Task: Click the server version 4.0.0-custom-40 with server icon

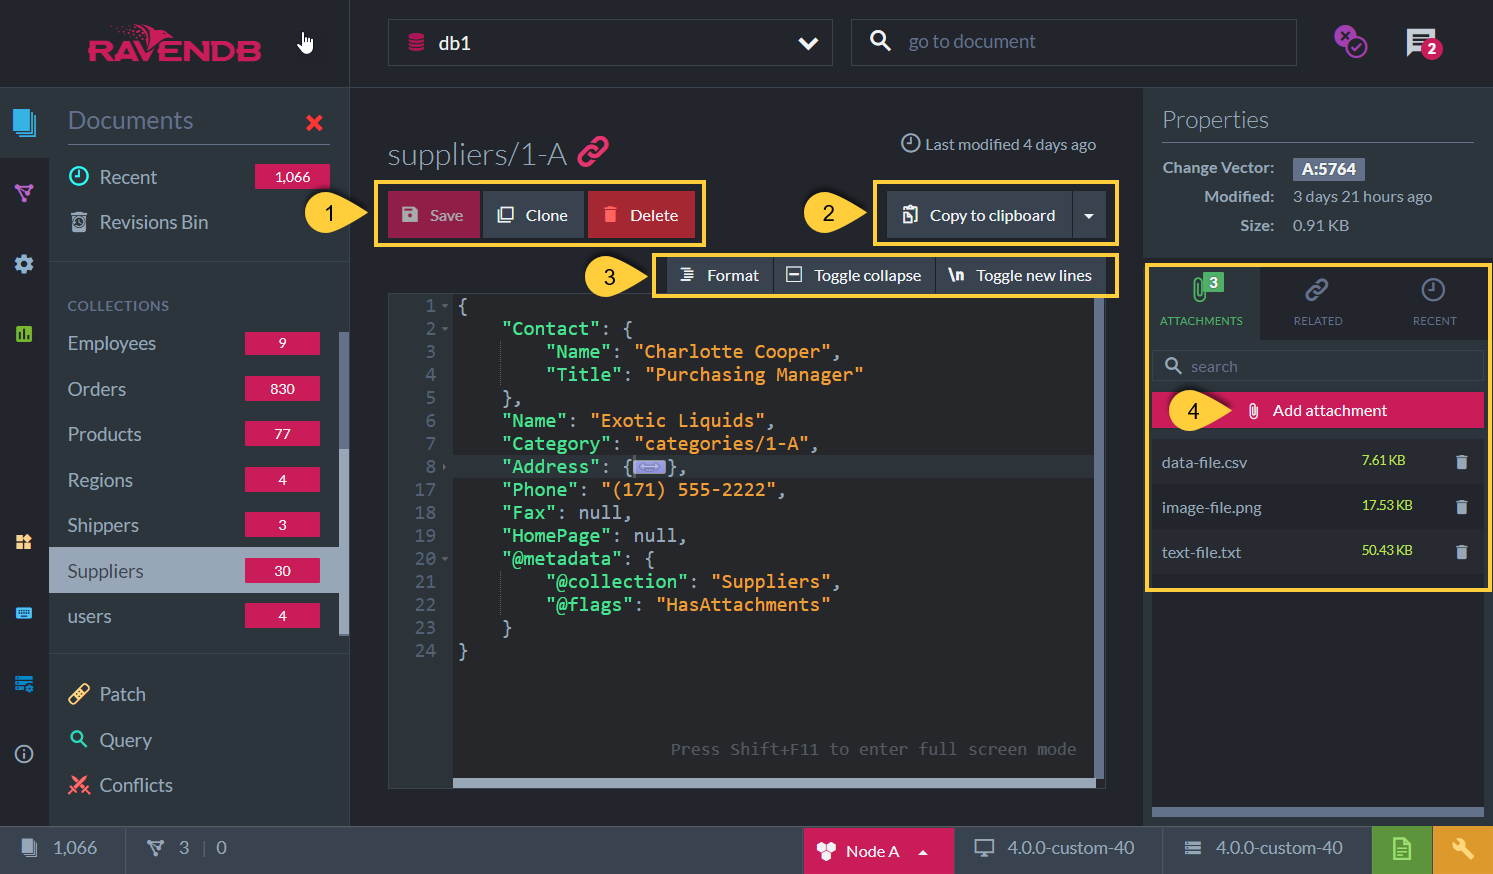Action: [x=1263, y=848]
